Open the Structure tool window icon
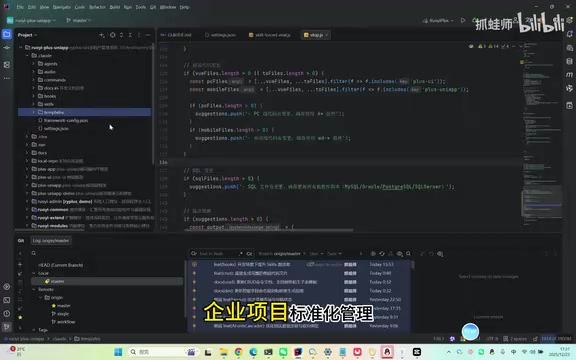Image resolution: width=576 pixels, height=360 pixels. [x=7, y=65]
